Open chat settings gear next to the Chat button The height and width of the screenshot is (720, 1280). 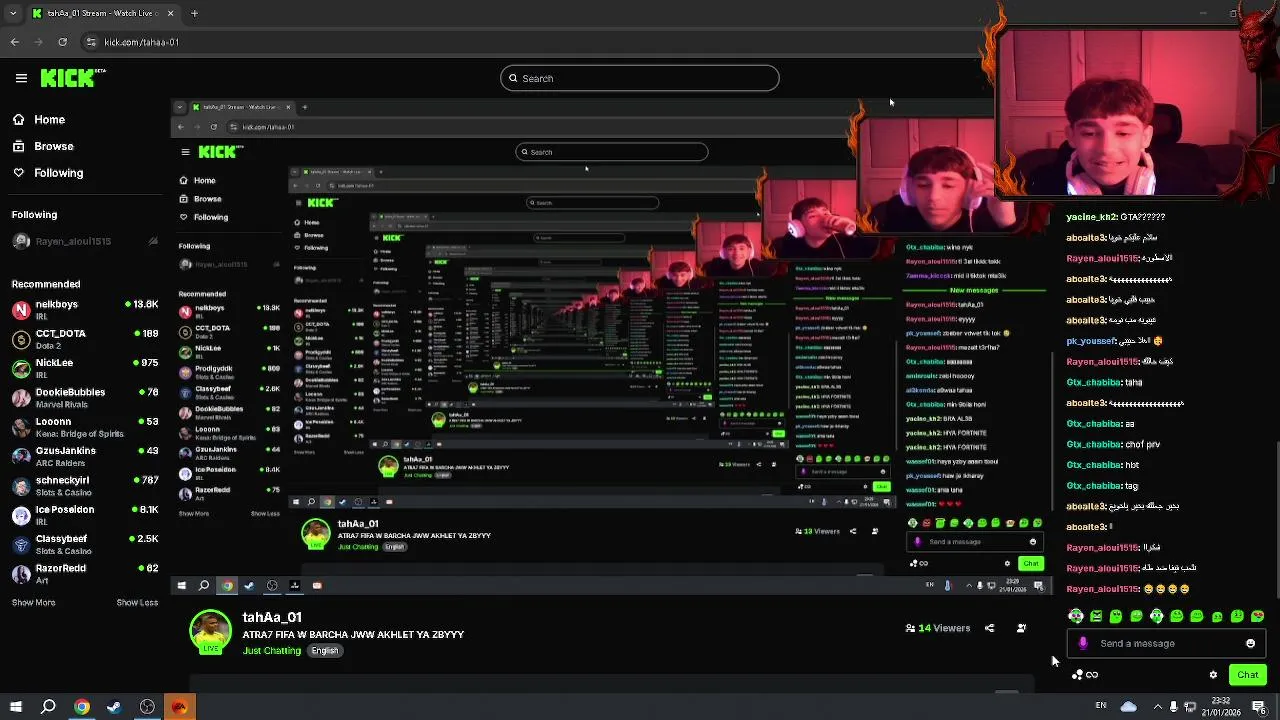1213,675
